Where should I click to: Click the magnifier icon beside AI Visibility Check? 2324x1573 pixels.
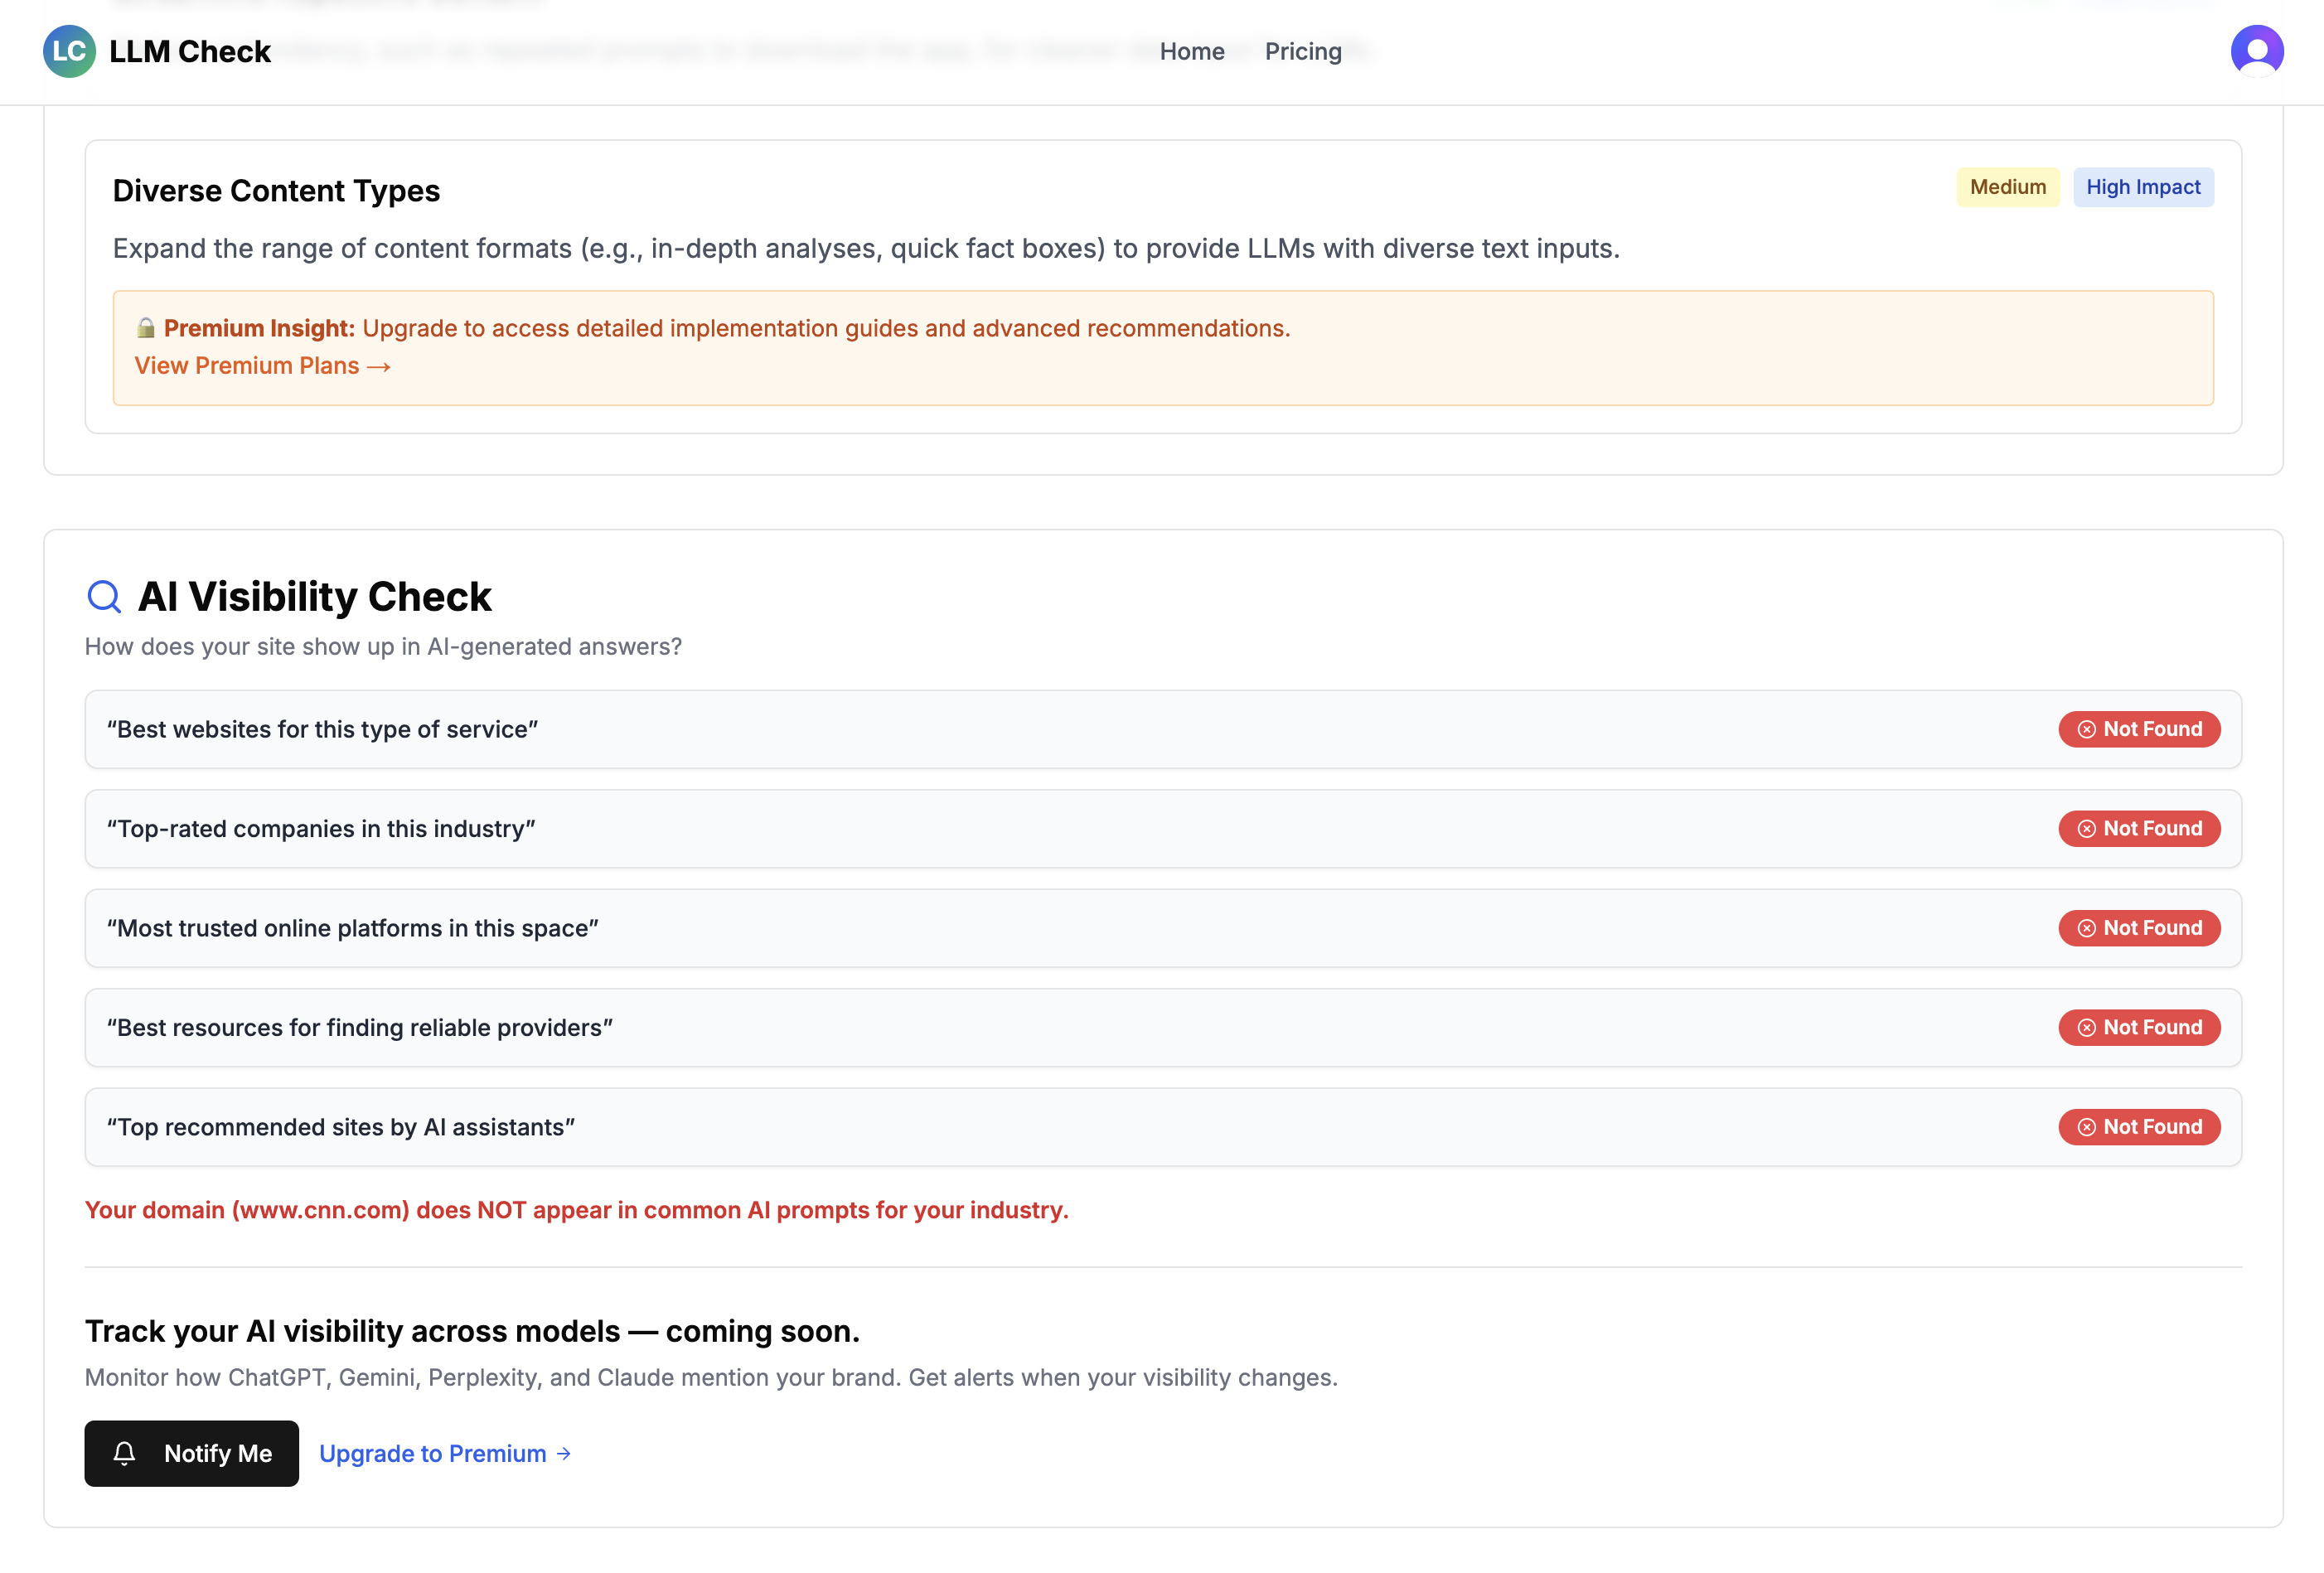pyautogui.click(x=103, y=596)
